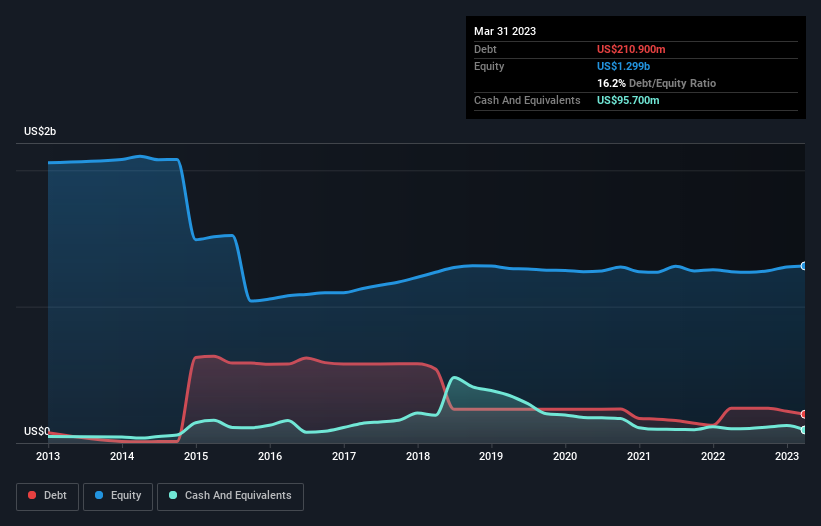Click the US$1.299b equity value

click(x=623, y=66)
